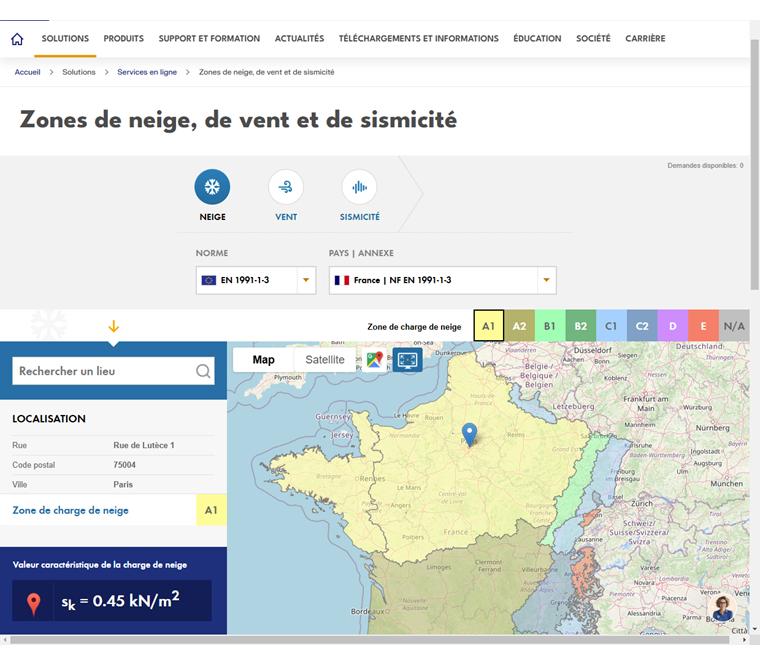Open Google Maps icon on map
The image size is (760, 665).
374,360
